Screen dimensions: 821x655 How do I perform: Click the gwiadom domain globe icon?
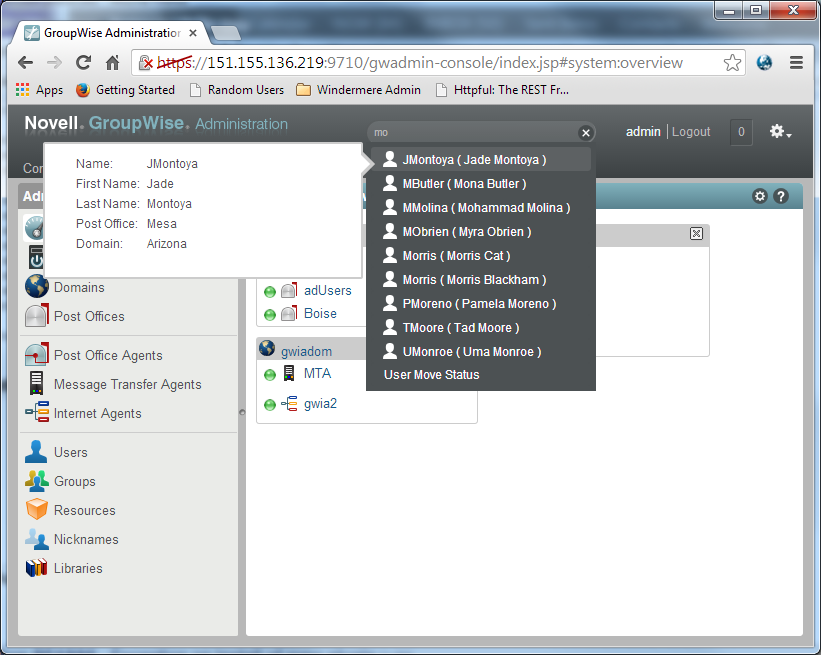(x=267, y=348)
